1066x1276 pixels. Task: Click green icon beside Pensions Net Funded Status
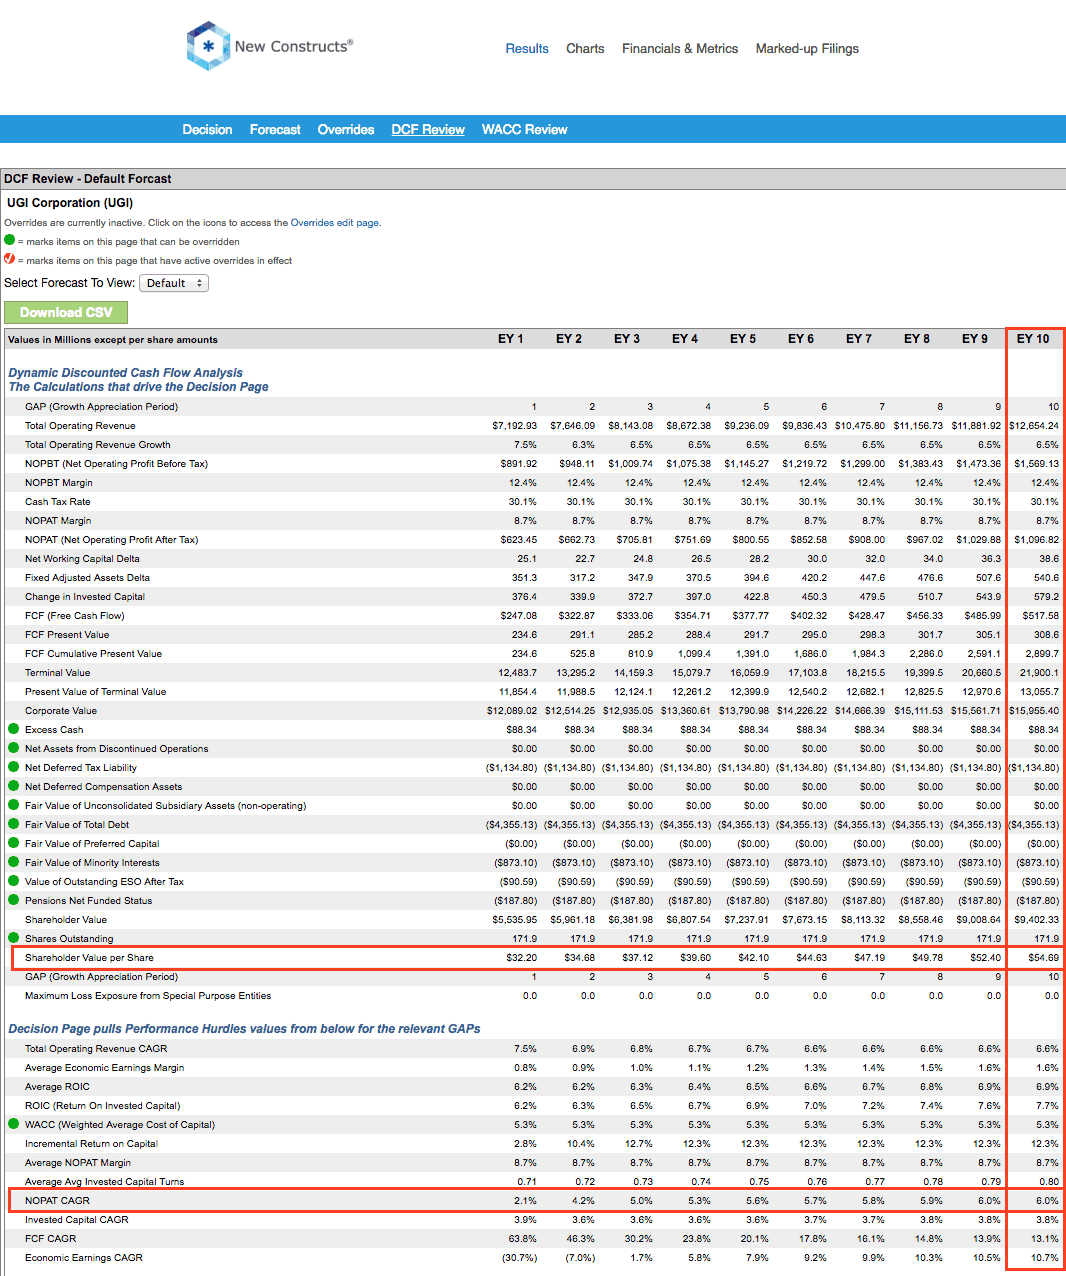tap(14, 900)
